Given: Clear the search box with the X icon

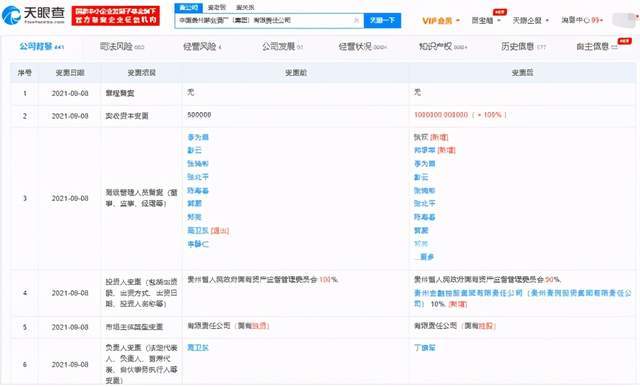Looking at the screenshot, I should pos(356,20).
